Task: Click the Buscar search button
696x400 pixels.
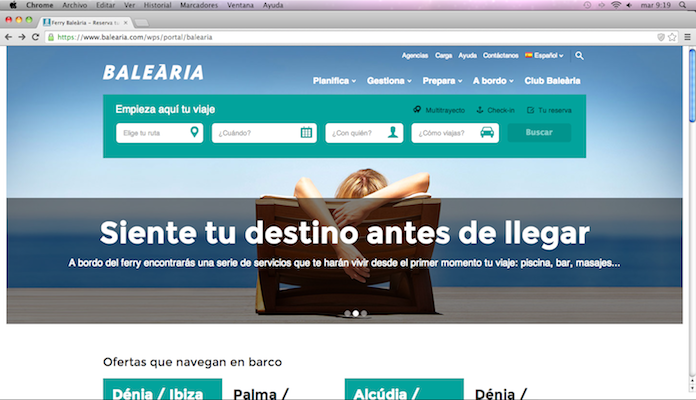Action: pyautogui.click(x=539, y=132)
